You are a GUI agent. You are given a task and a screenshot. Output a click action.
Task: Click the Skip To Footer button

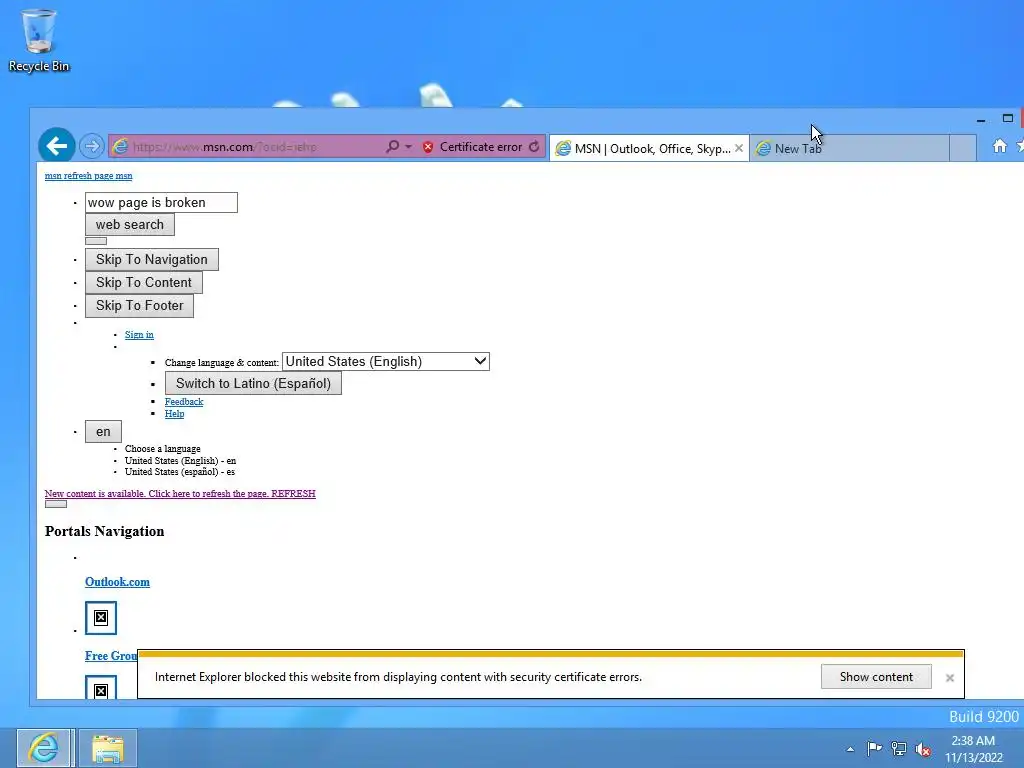pos(140,305)
